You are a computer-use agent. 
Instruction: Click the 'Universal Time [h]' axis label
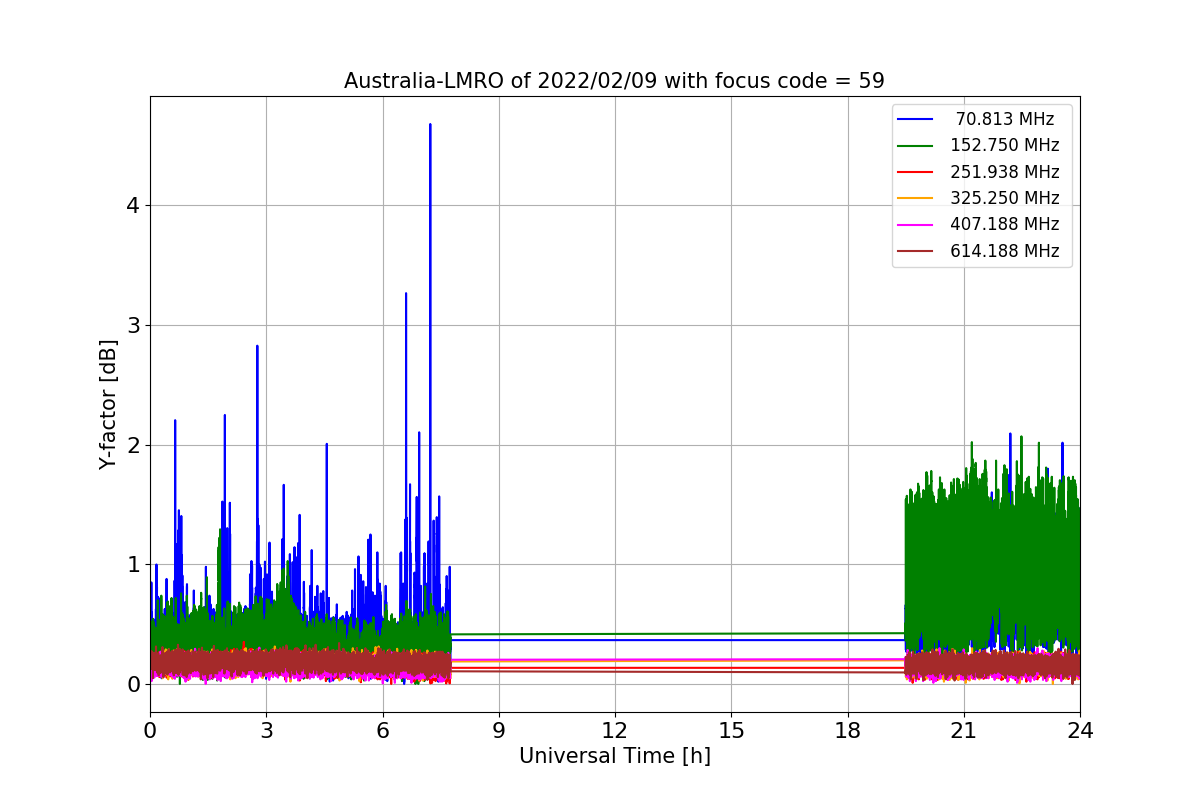[x=614, y=757]
